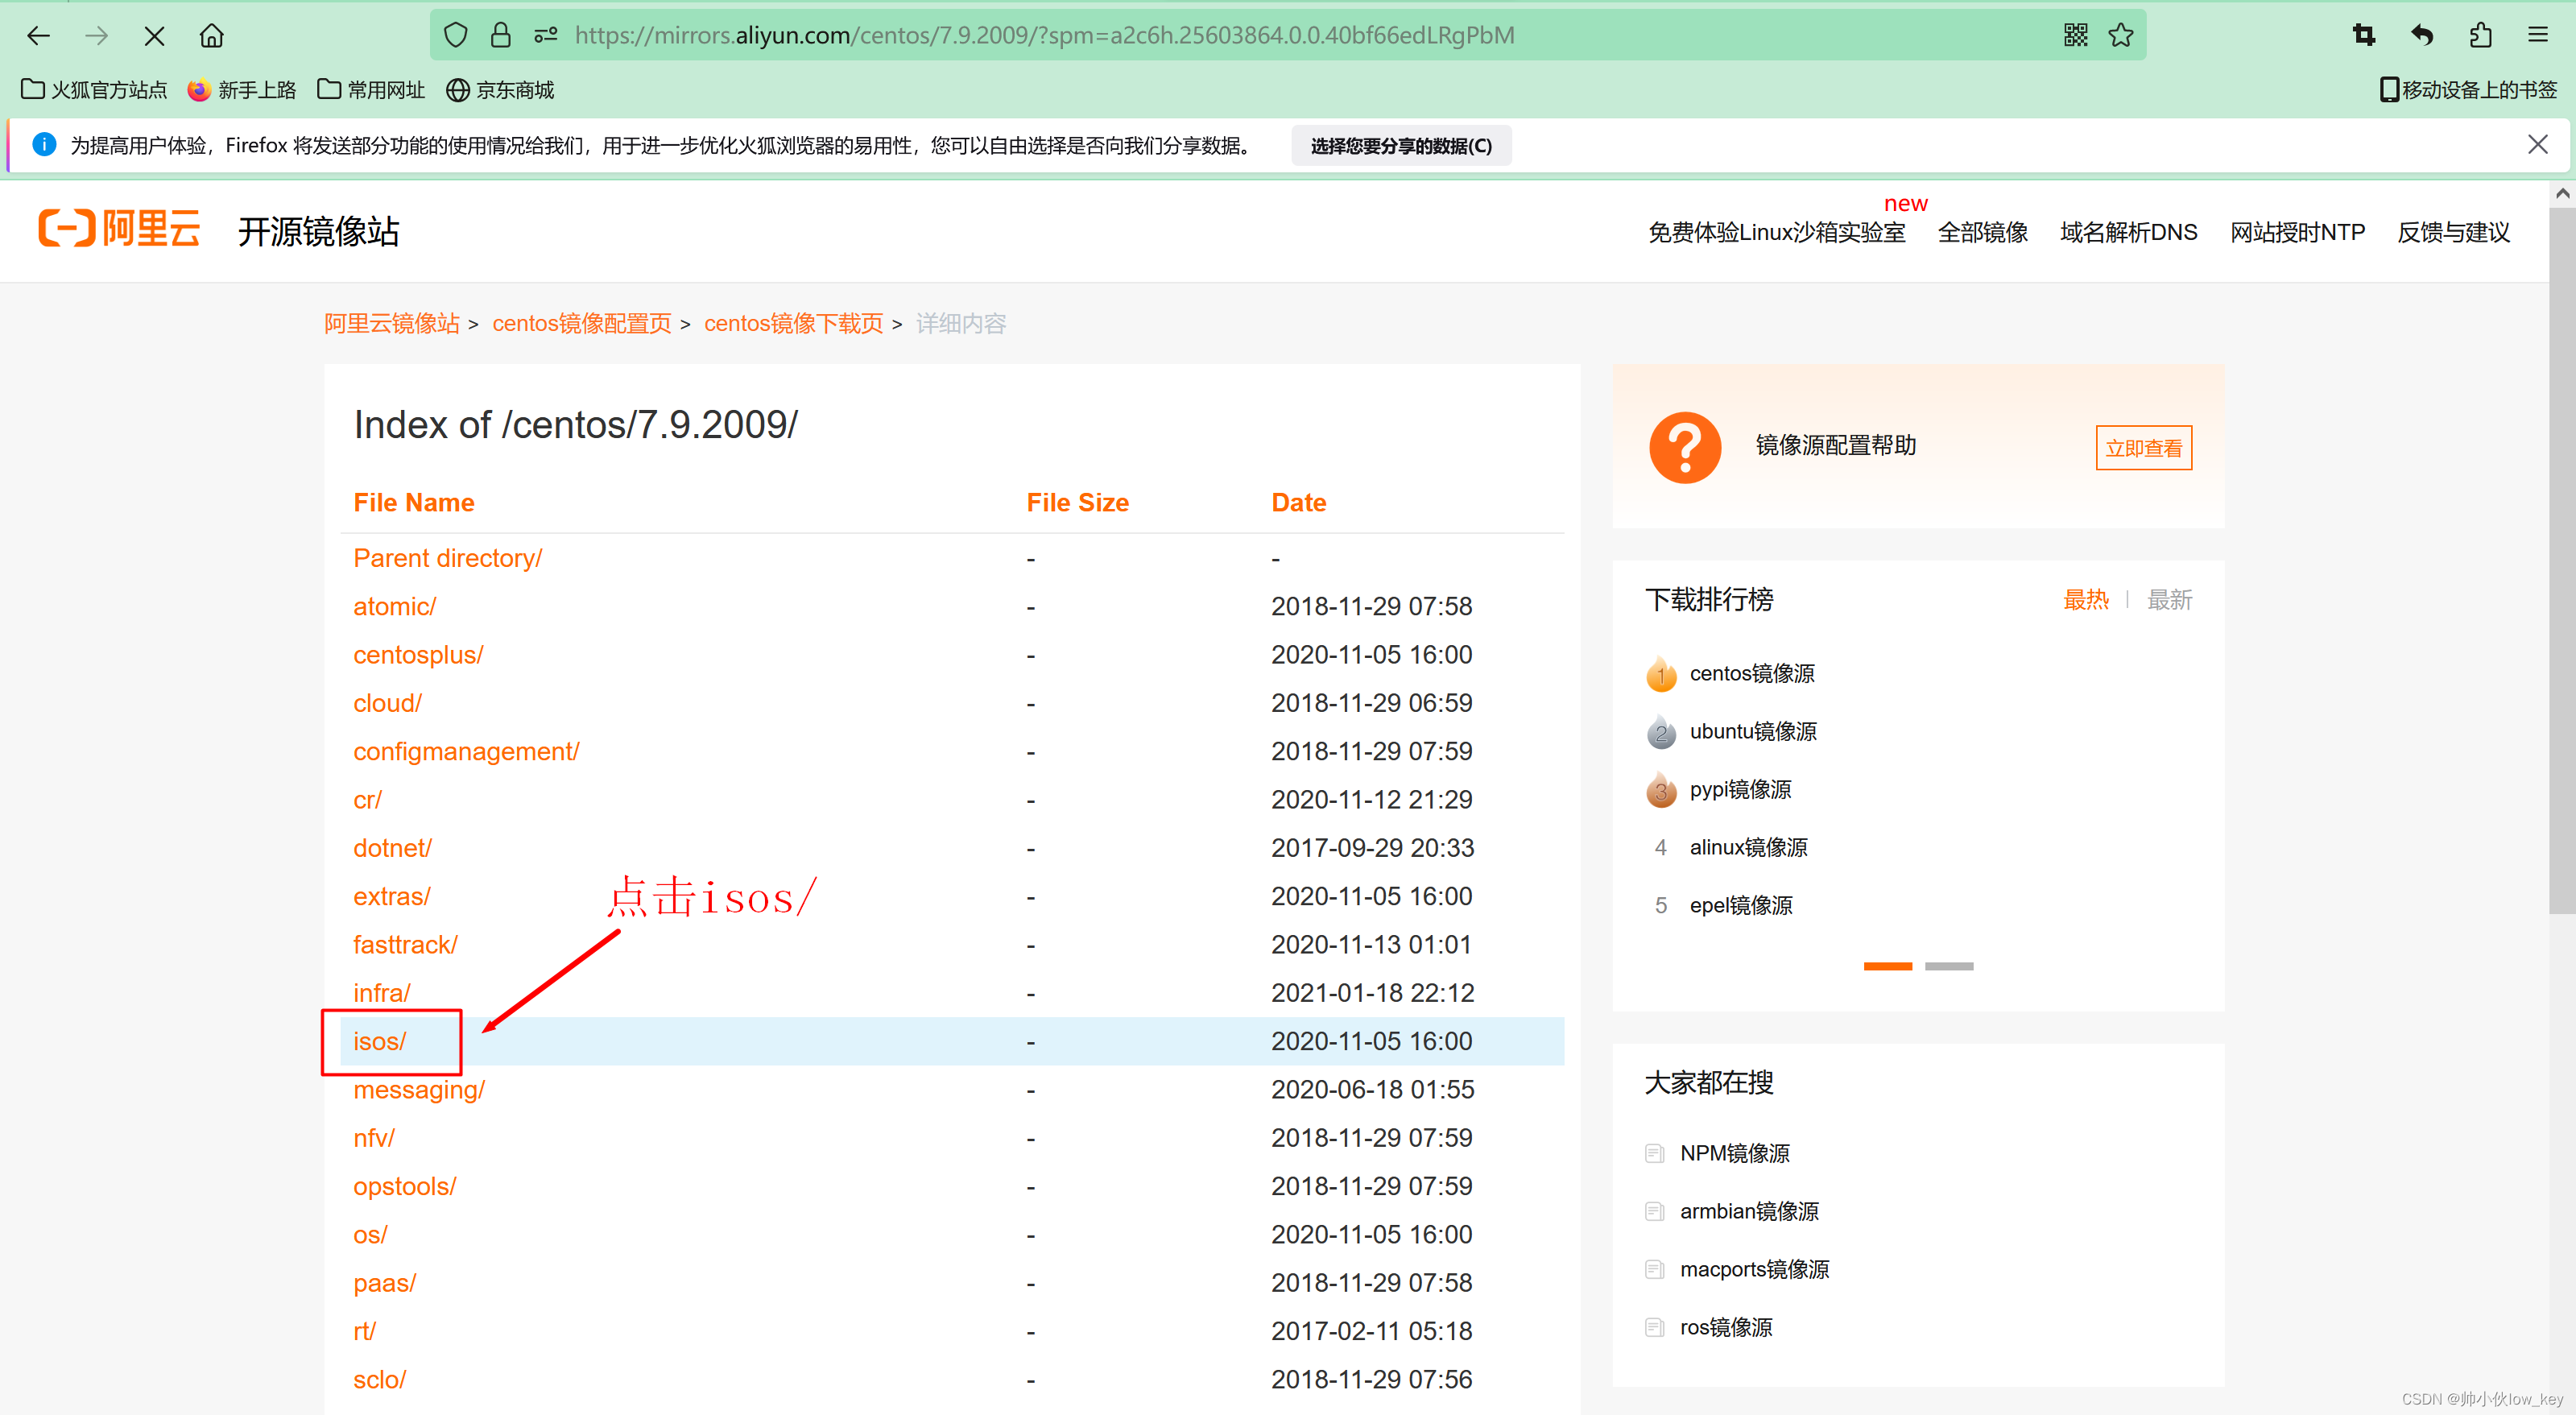Go to centos镜像下载页 breadcrumb
2576x1415 pixels.
click(793, 324)
